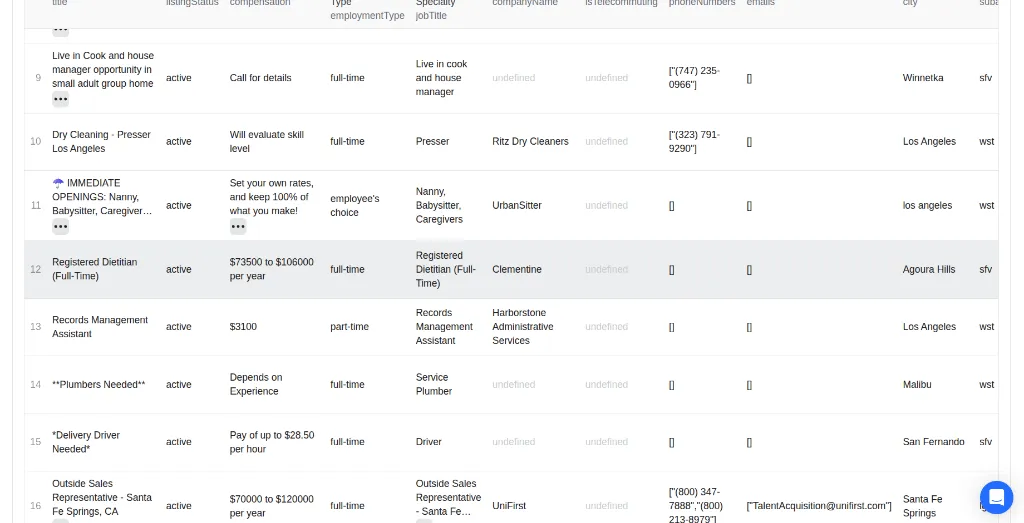Screen dimensions: 1024x523
Task: Select the '**Plumbers Needed**' title
Action: [x=99, y=385]
